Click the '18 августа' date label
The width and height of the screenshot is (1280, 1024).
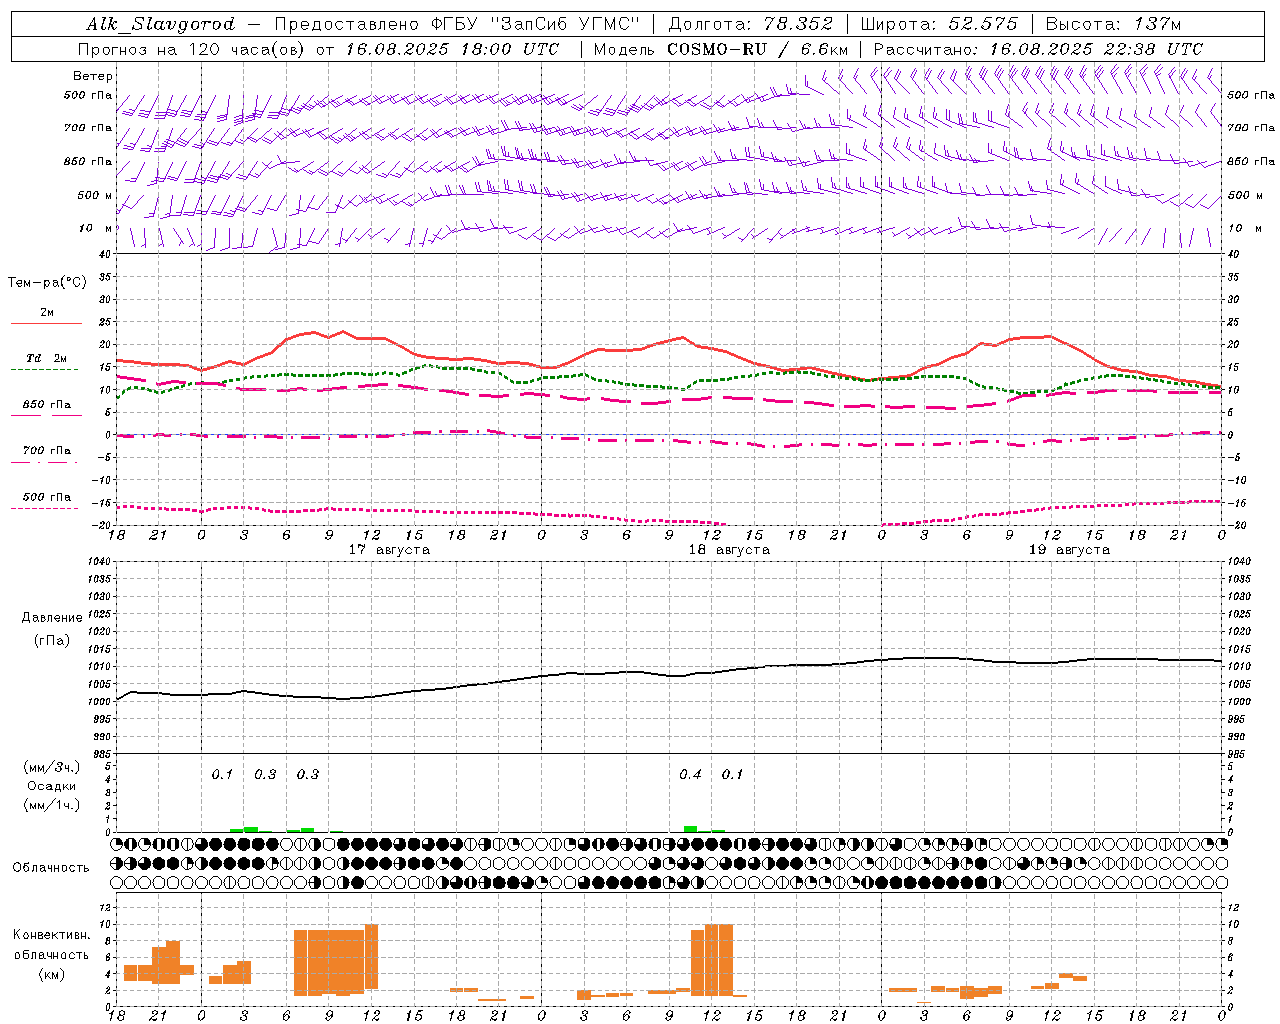coord(729,550)
